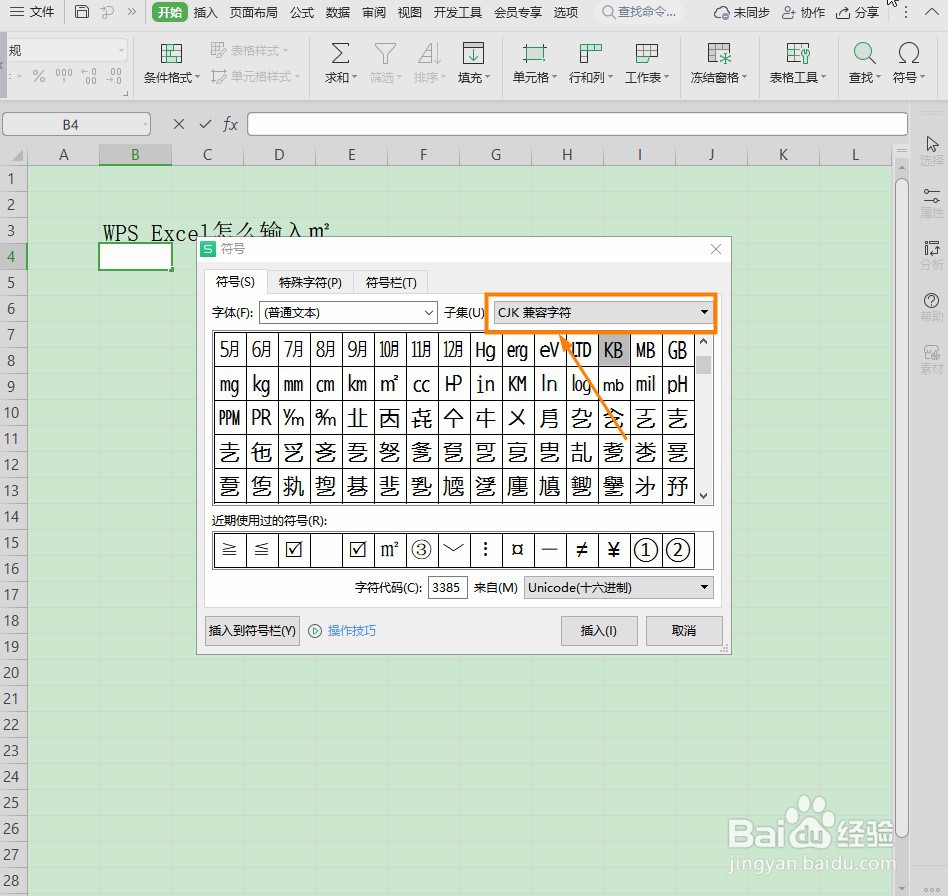This screenshot has width=948, height=896.
Task: Click the 字符代码 input field
Action: 447,588
